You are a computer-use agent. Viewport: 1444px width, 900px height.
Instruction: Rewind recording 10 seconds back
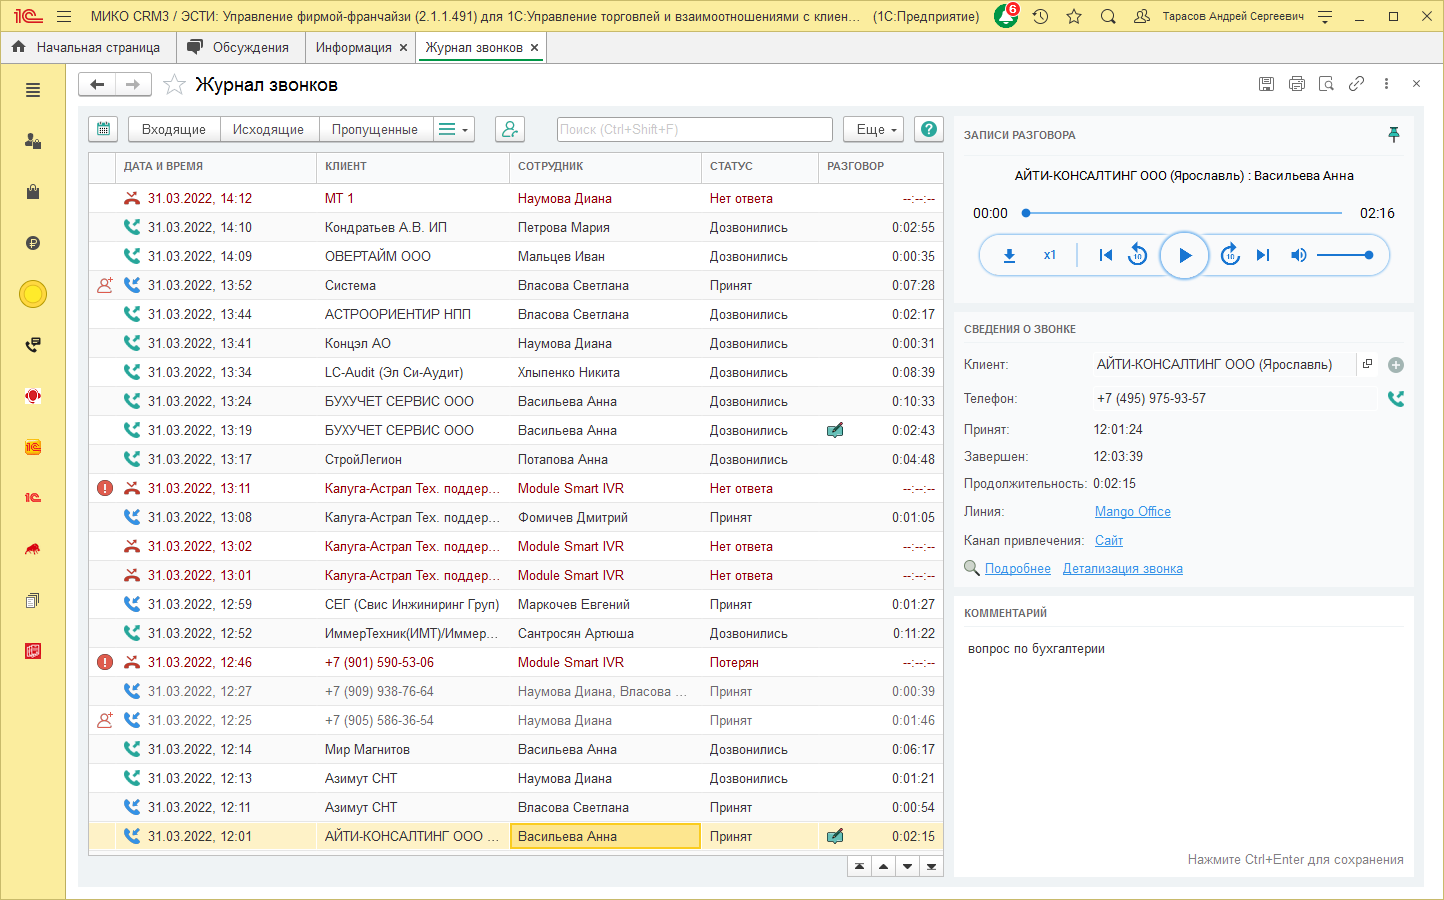point(1137,256)
